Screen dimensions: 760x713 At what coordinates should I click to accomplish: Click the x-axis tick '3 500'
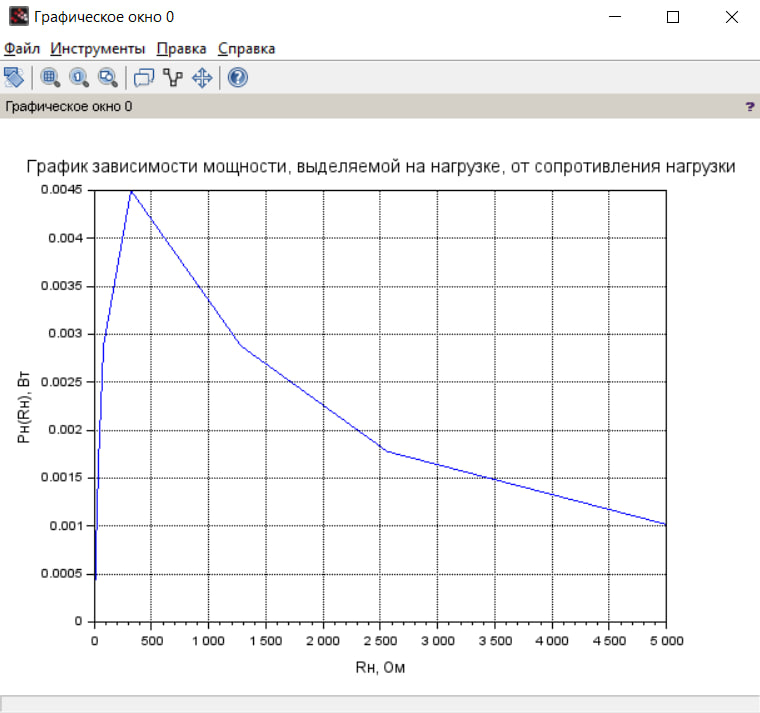point(495,641)
